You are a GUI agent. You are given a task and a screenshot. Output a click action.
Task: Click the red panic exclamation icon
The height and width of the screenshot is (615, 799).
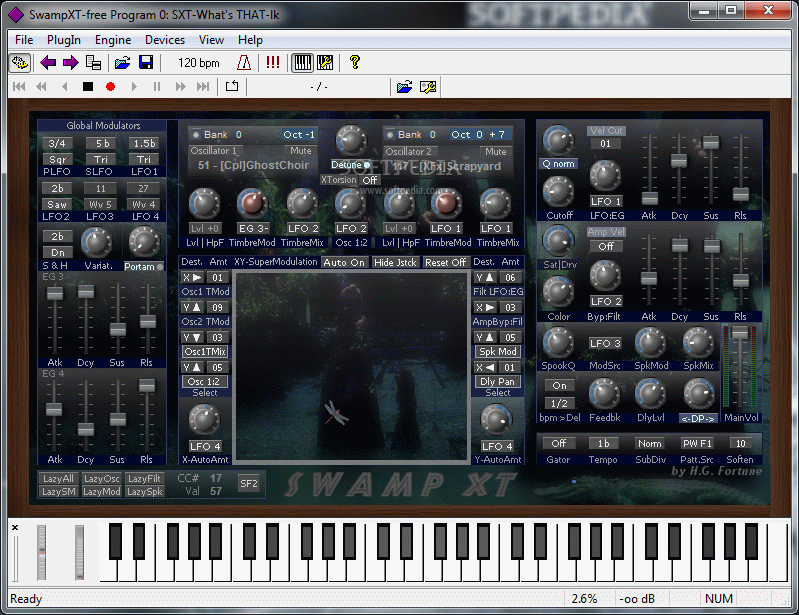[x=273, y=63]
